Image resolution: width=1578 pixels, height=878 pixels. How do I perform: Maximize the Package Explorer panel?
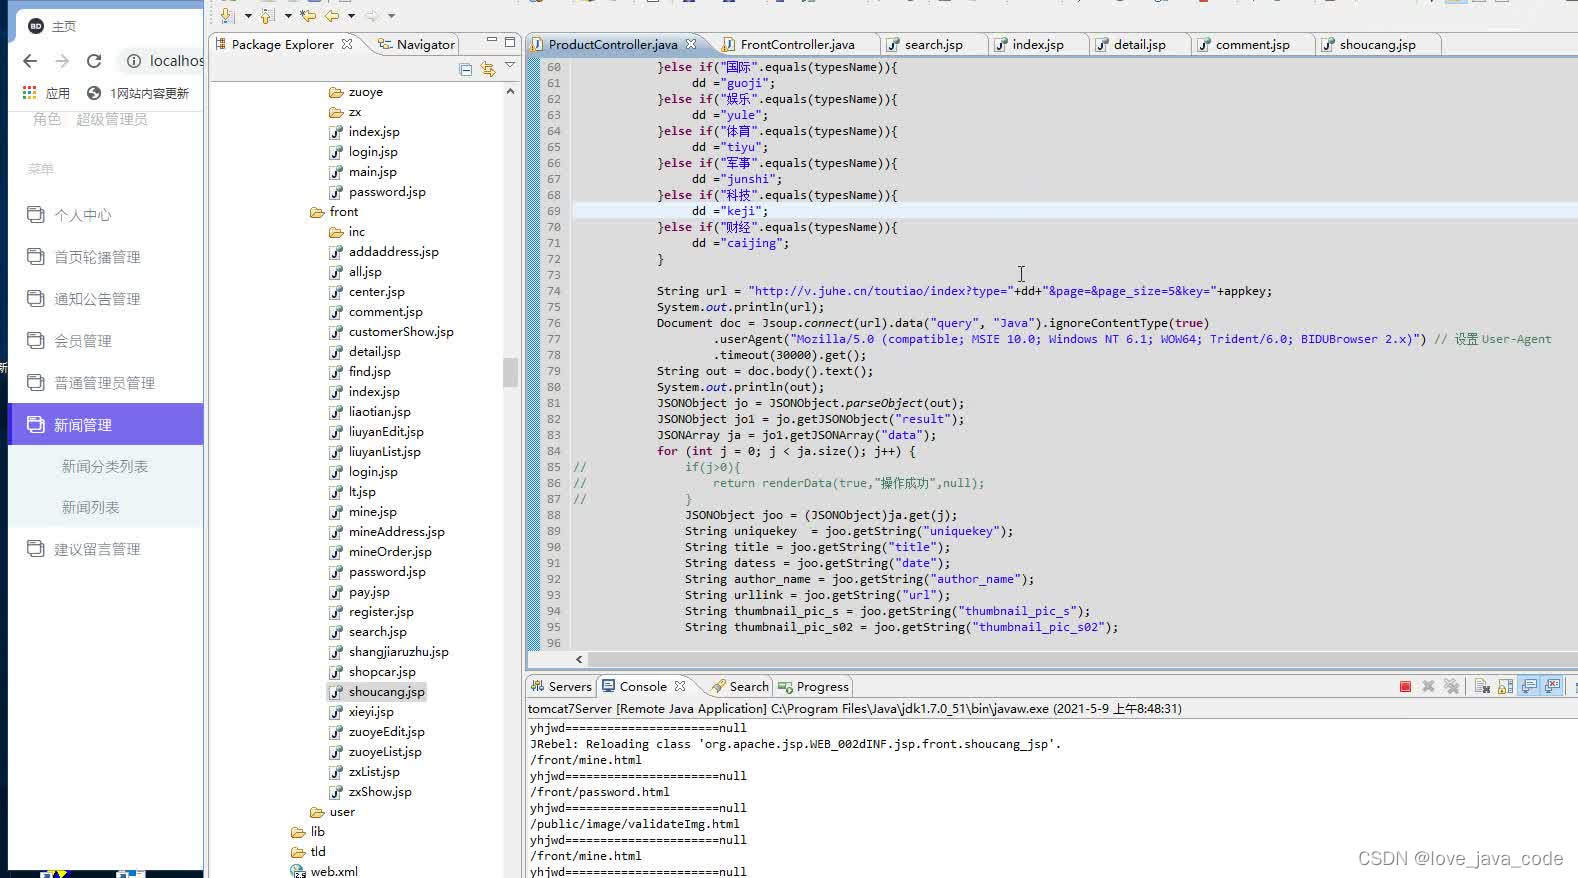pos(510,42)
